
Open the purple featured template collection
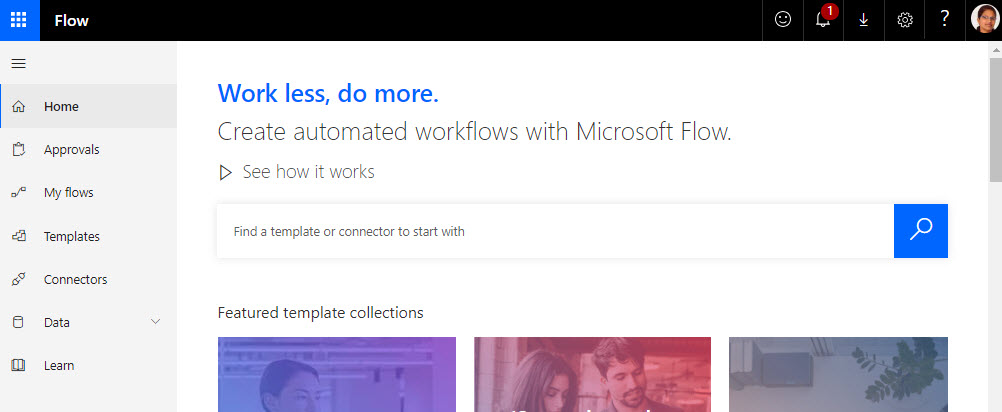click(x=337, y=374)
